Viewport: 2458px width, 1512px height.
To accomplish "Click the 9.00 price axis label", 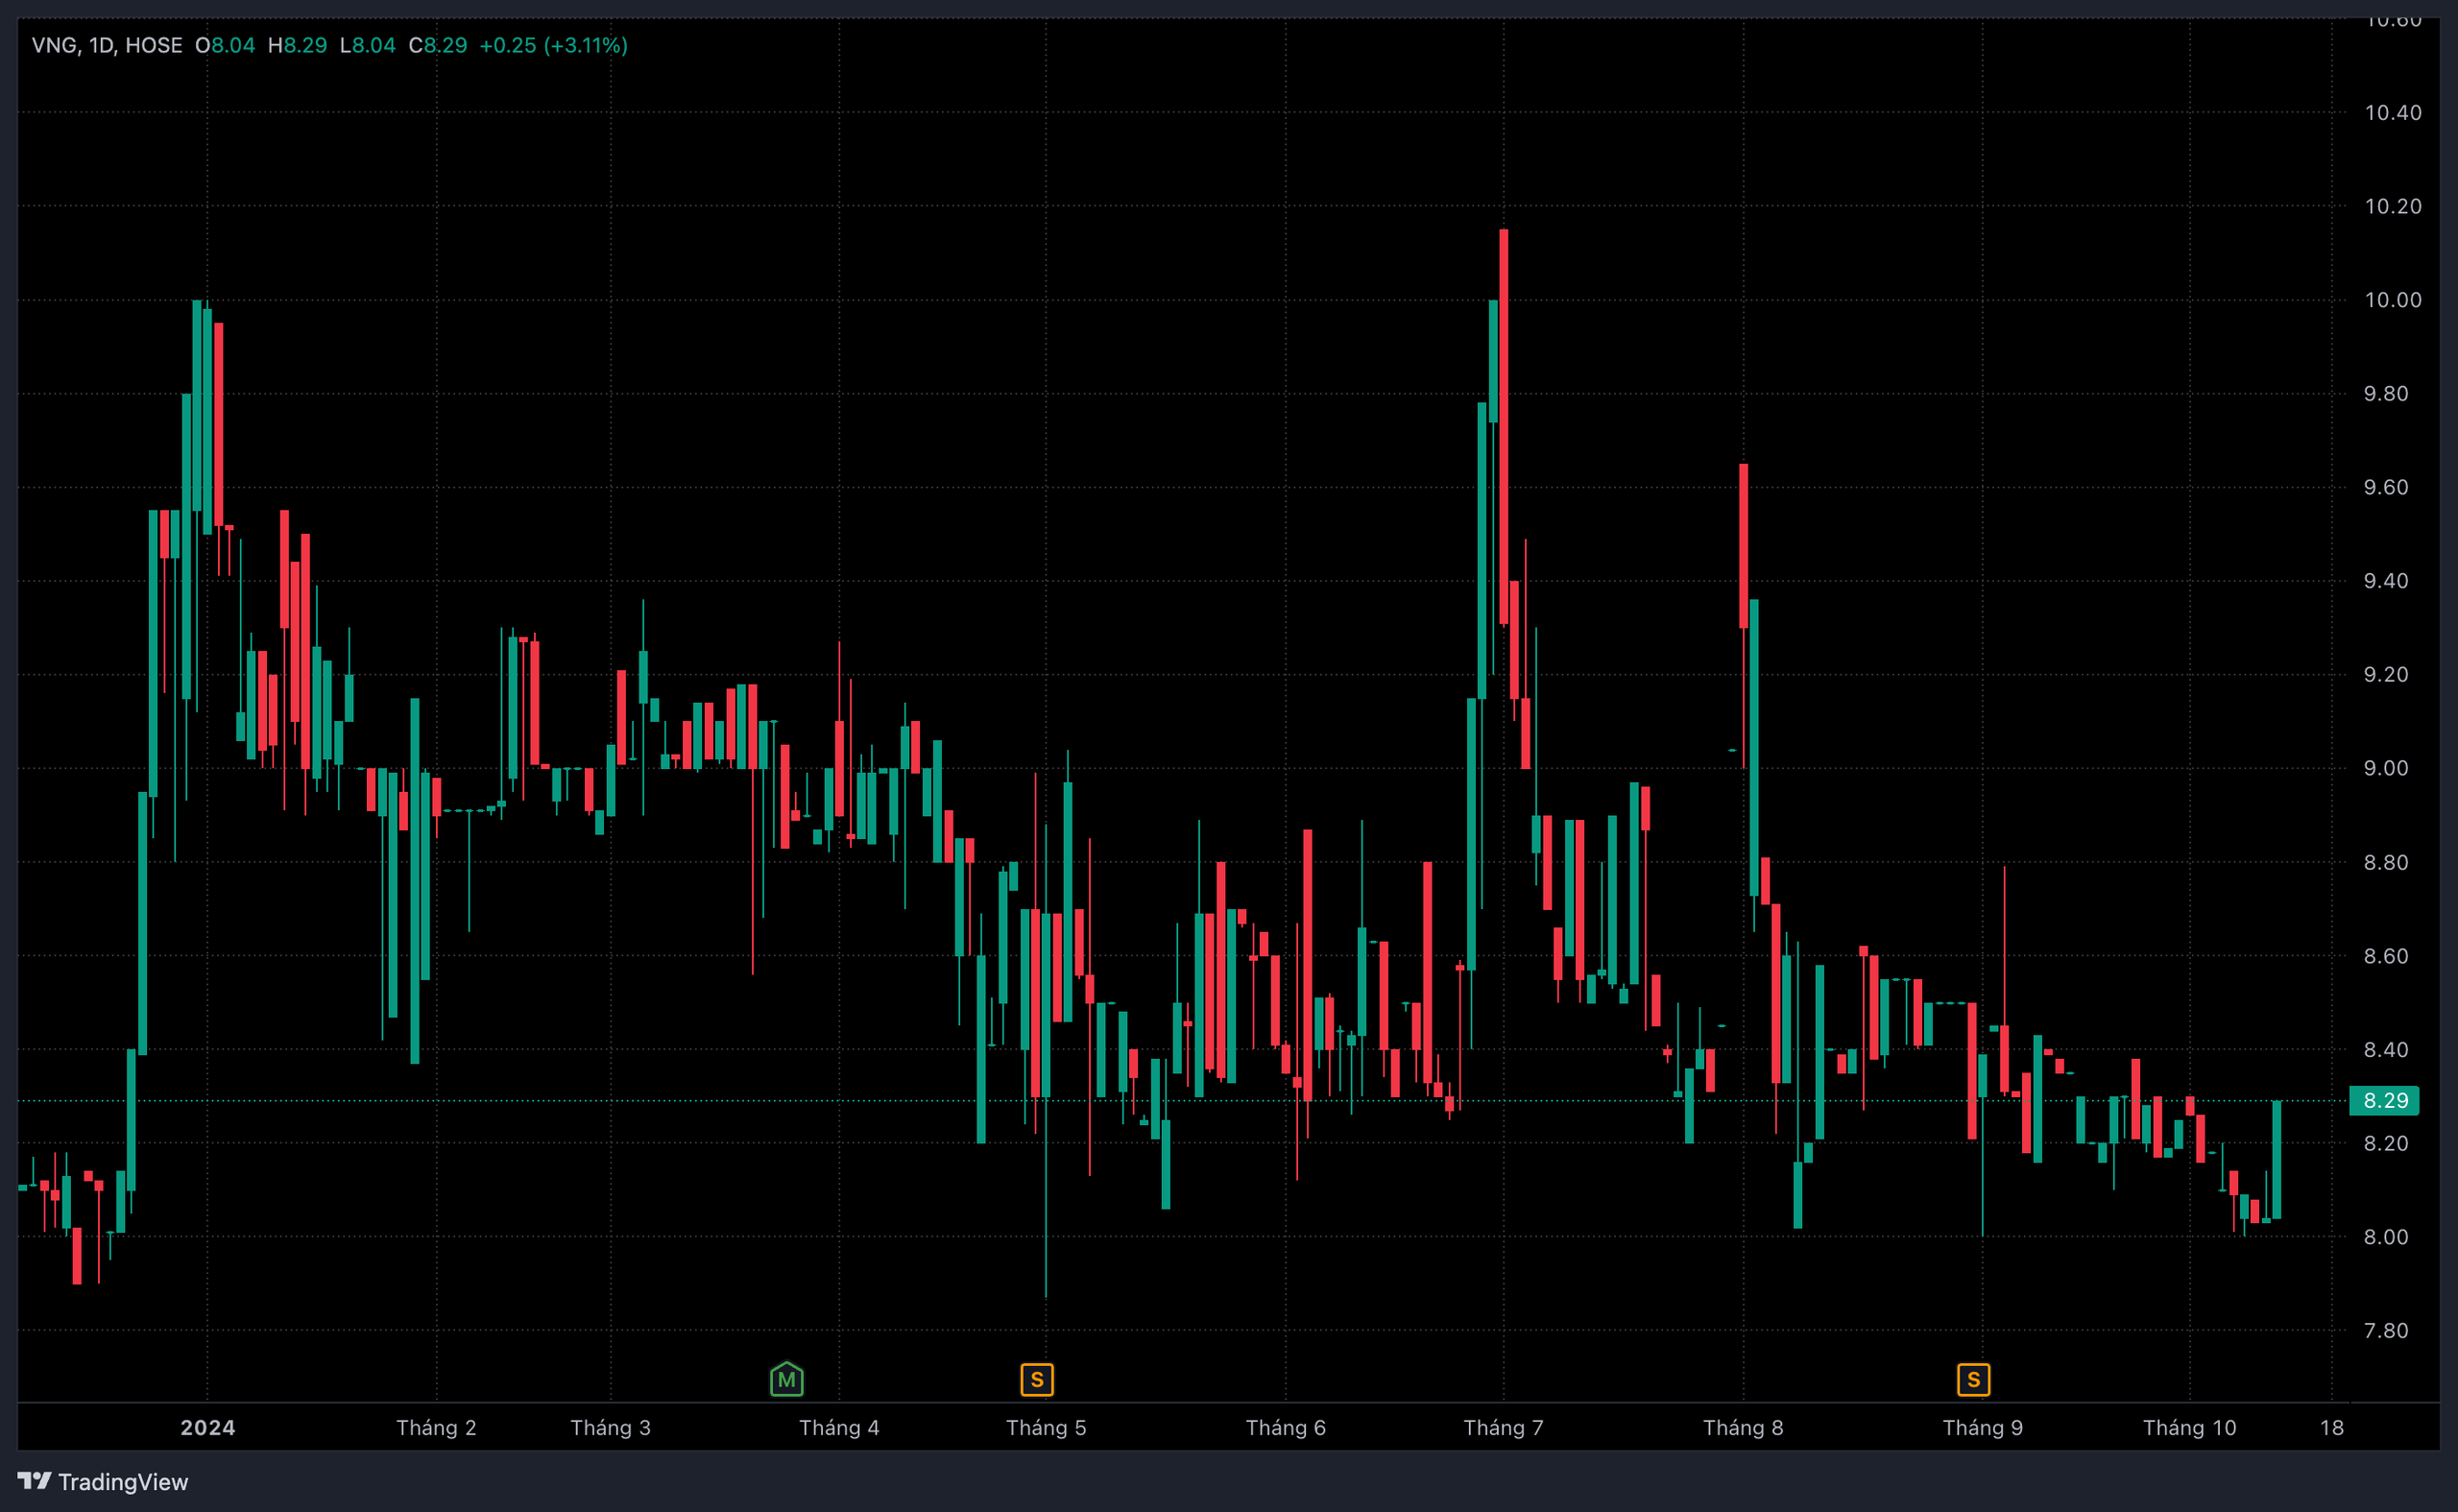I will point(2386,768).
